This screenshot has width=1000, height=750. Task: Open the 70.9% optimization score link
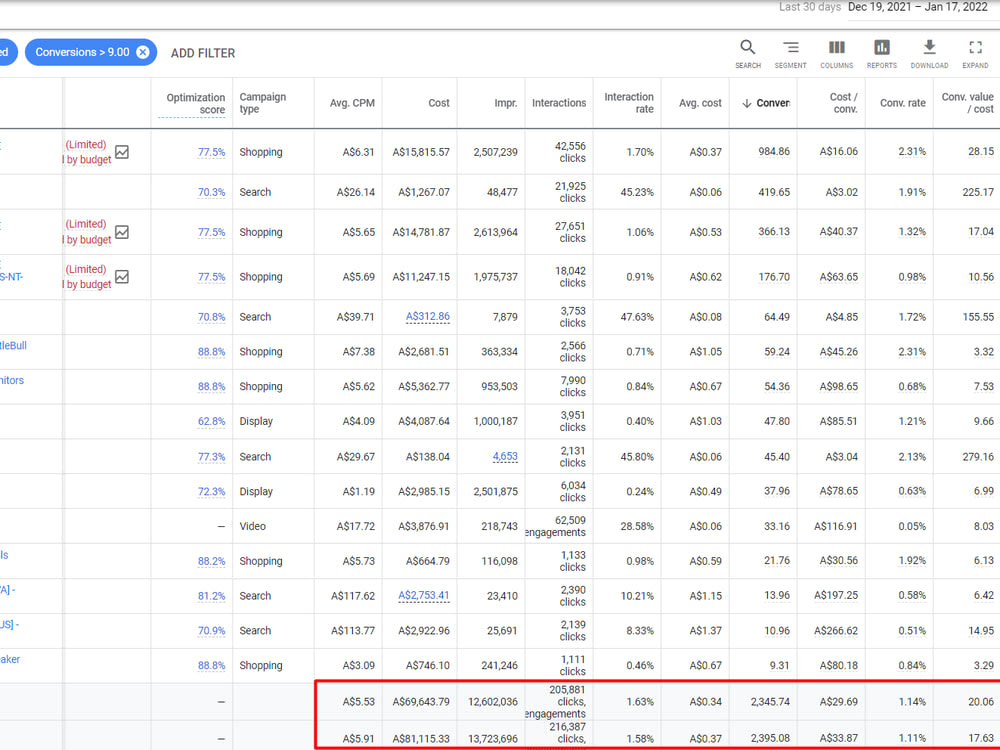coord(211,631)
